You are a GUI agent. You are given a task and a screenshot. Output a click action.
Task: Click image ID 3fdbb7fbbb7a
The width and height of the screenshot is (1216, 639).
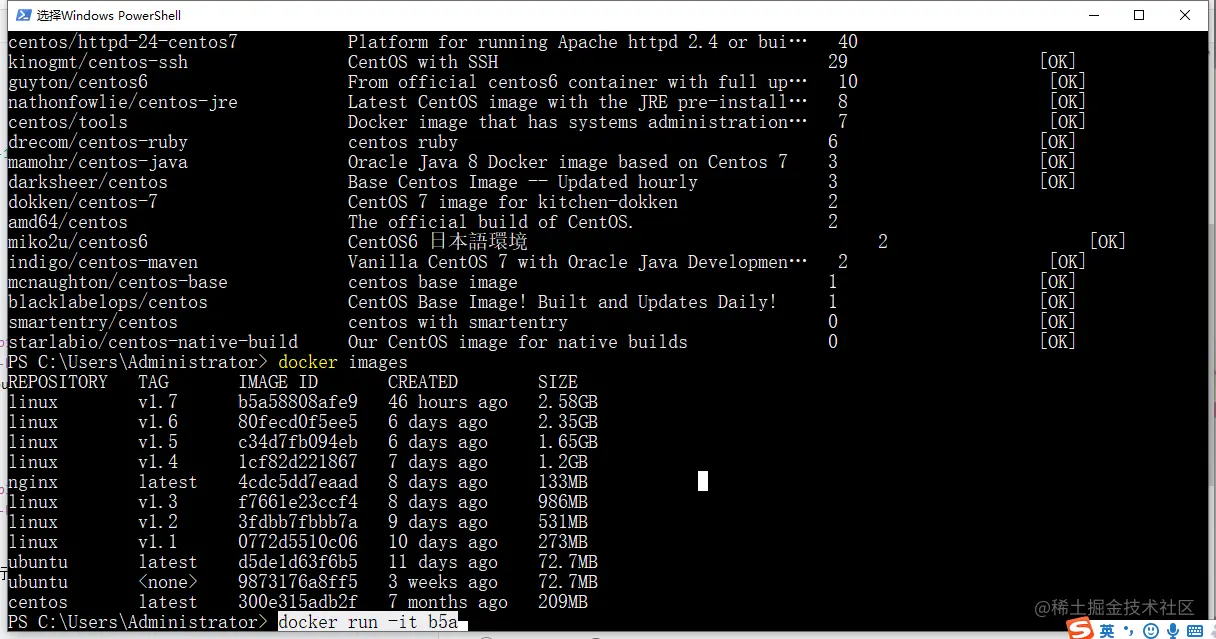298,522
